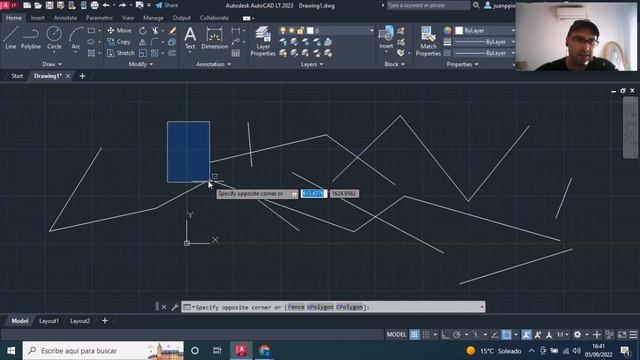Select the Polyline tool

click(31, 38)
